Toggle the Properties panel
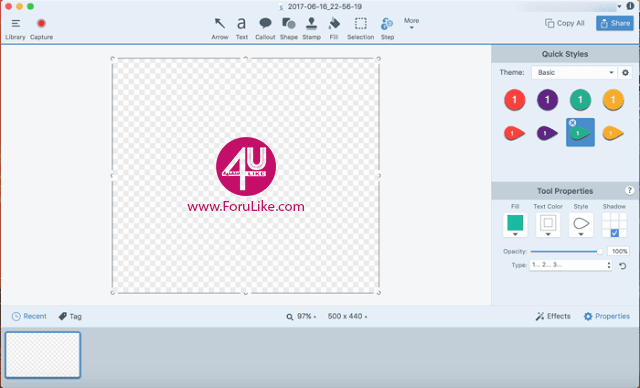The image size is (640, 388). coord(607,316)
